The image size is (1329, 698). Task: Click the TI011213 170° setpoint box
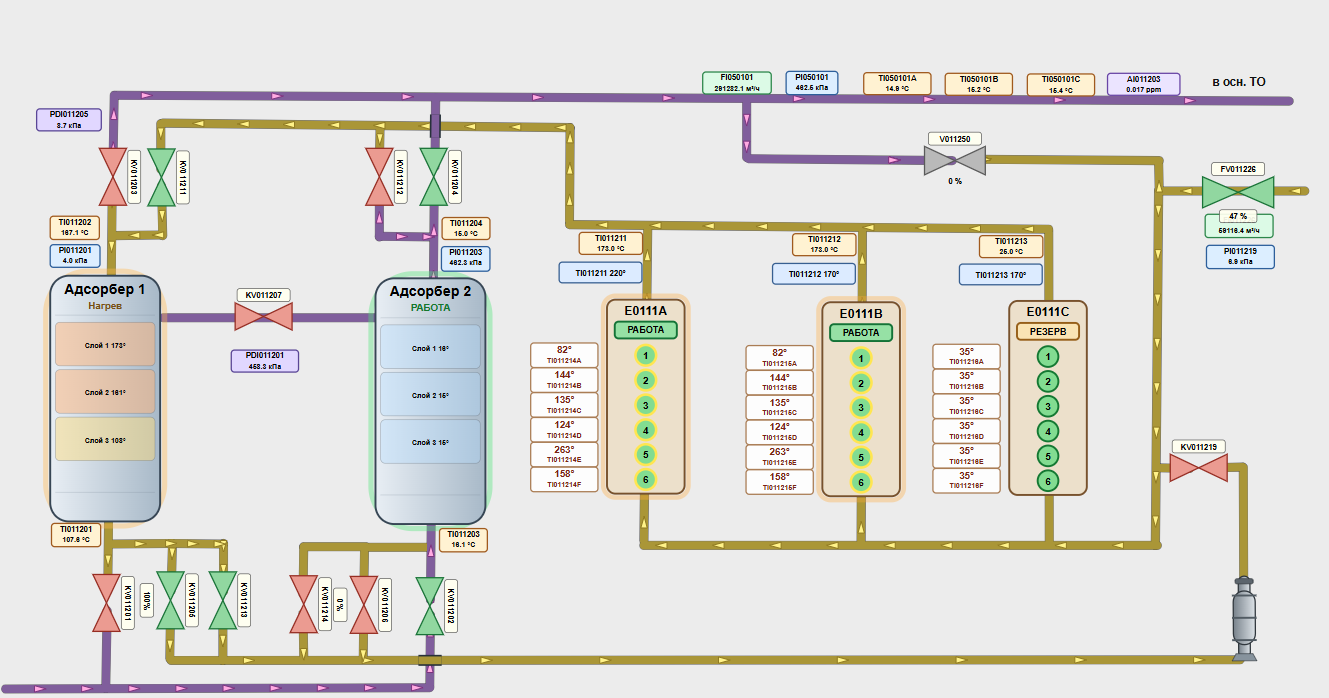1001,274
